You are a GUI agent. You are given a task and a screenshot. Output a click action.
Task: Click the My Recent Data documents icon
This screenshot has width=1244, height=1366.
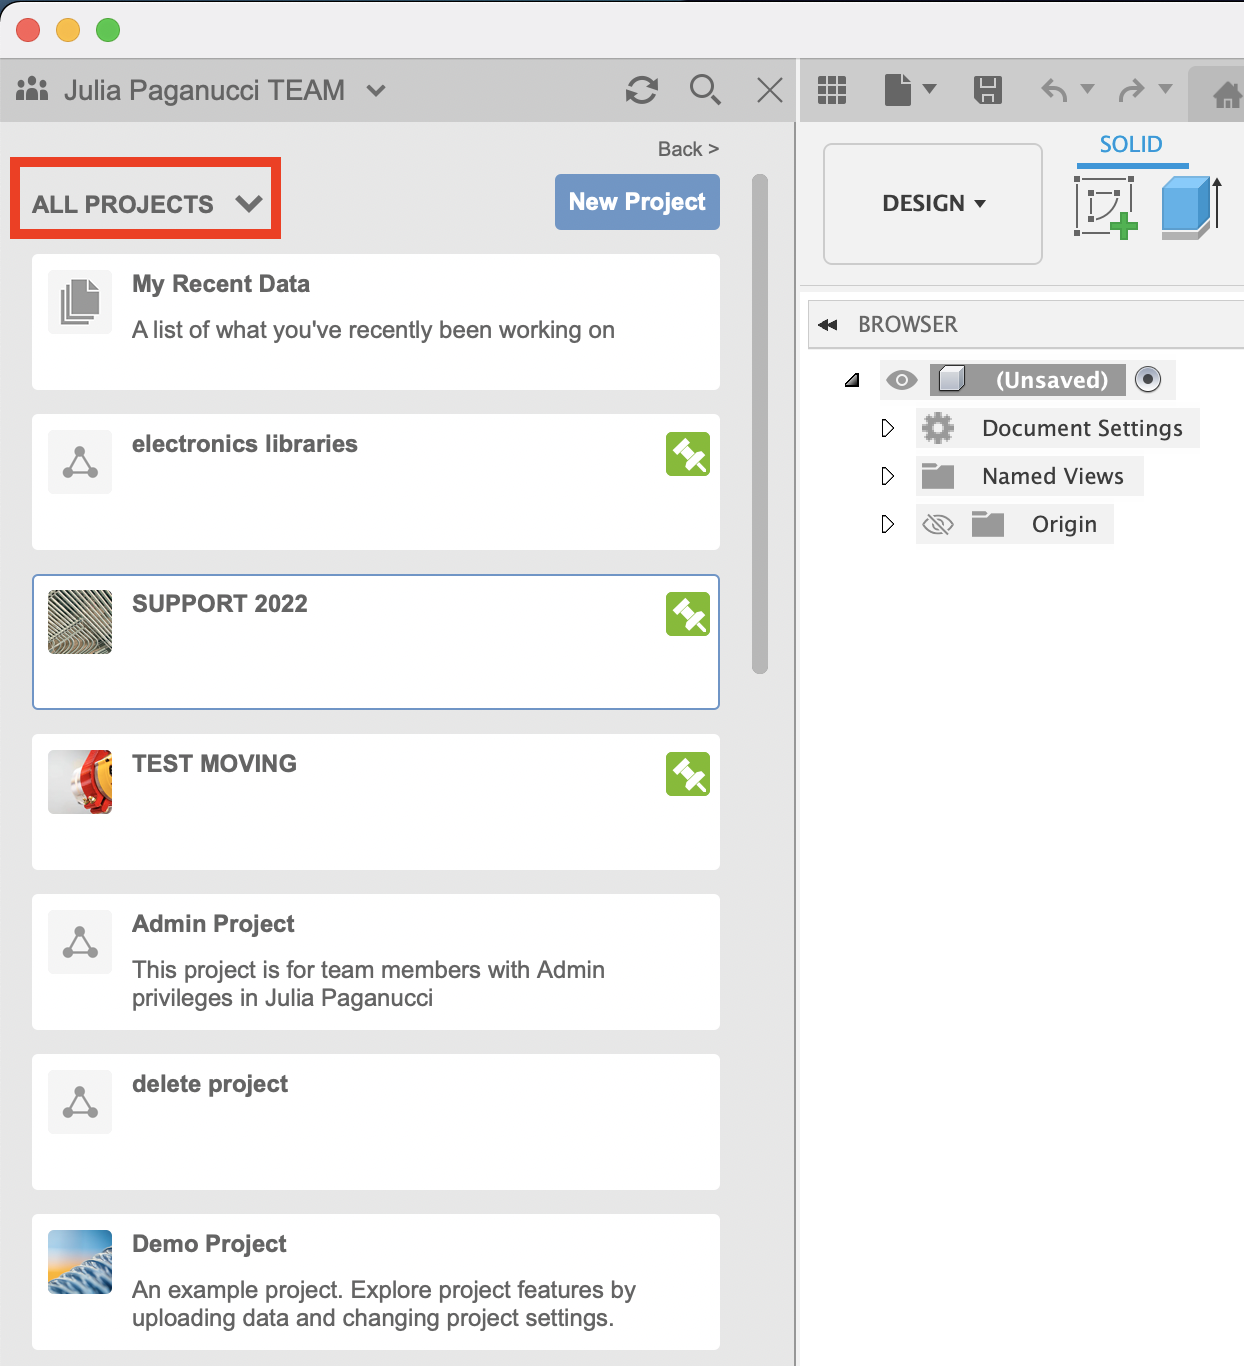coord(80,302)
